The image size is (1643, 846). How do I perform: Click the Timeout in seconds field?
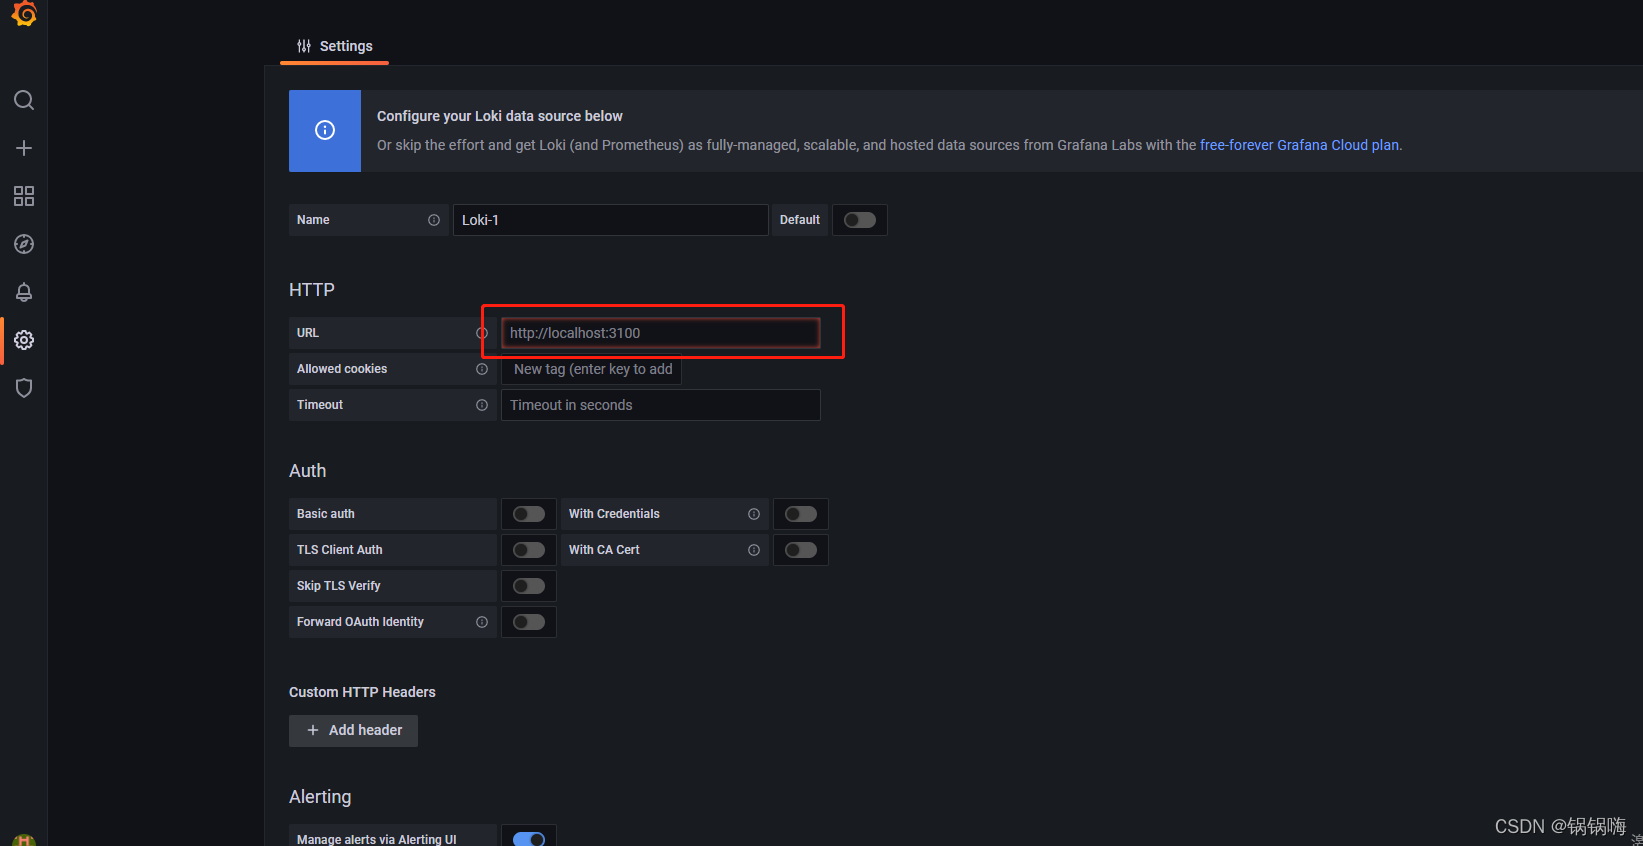point(660,405)
